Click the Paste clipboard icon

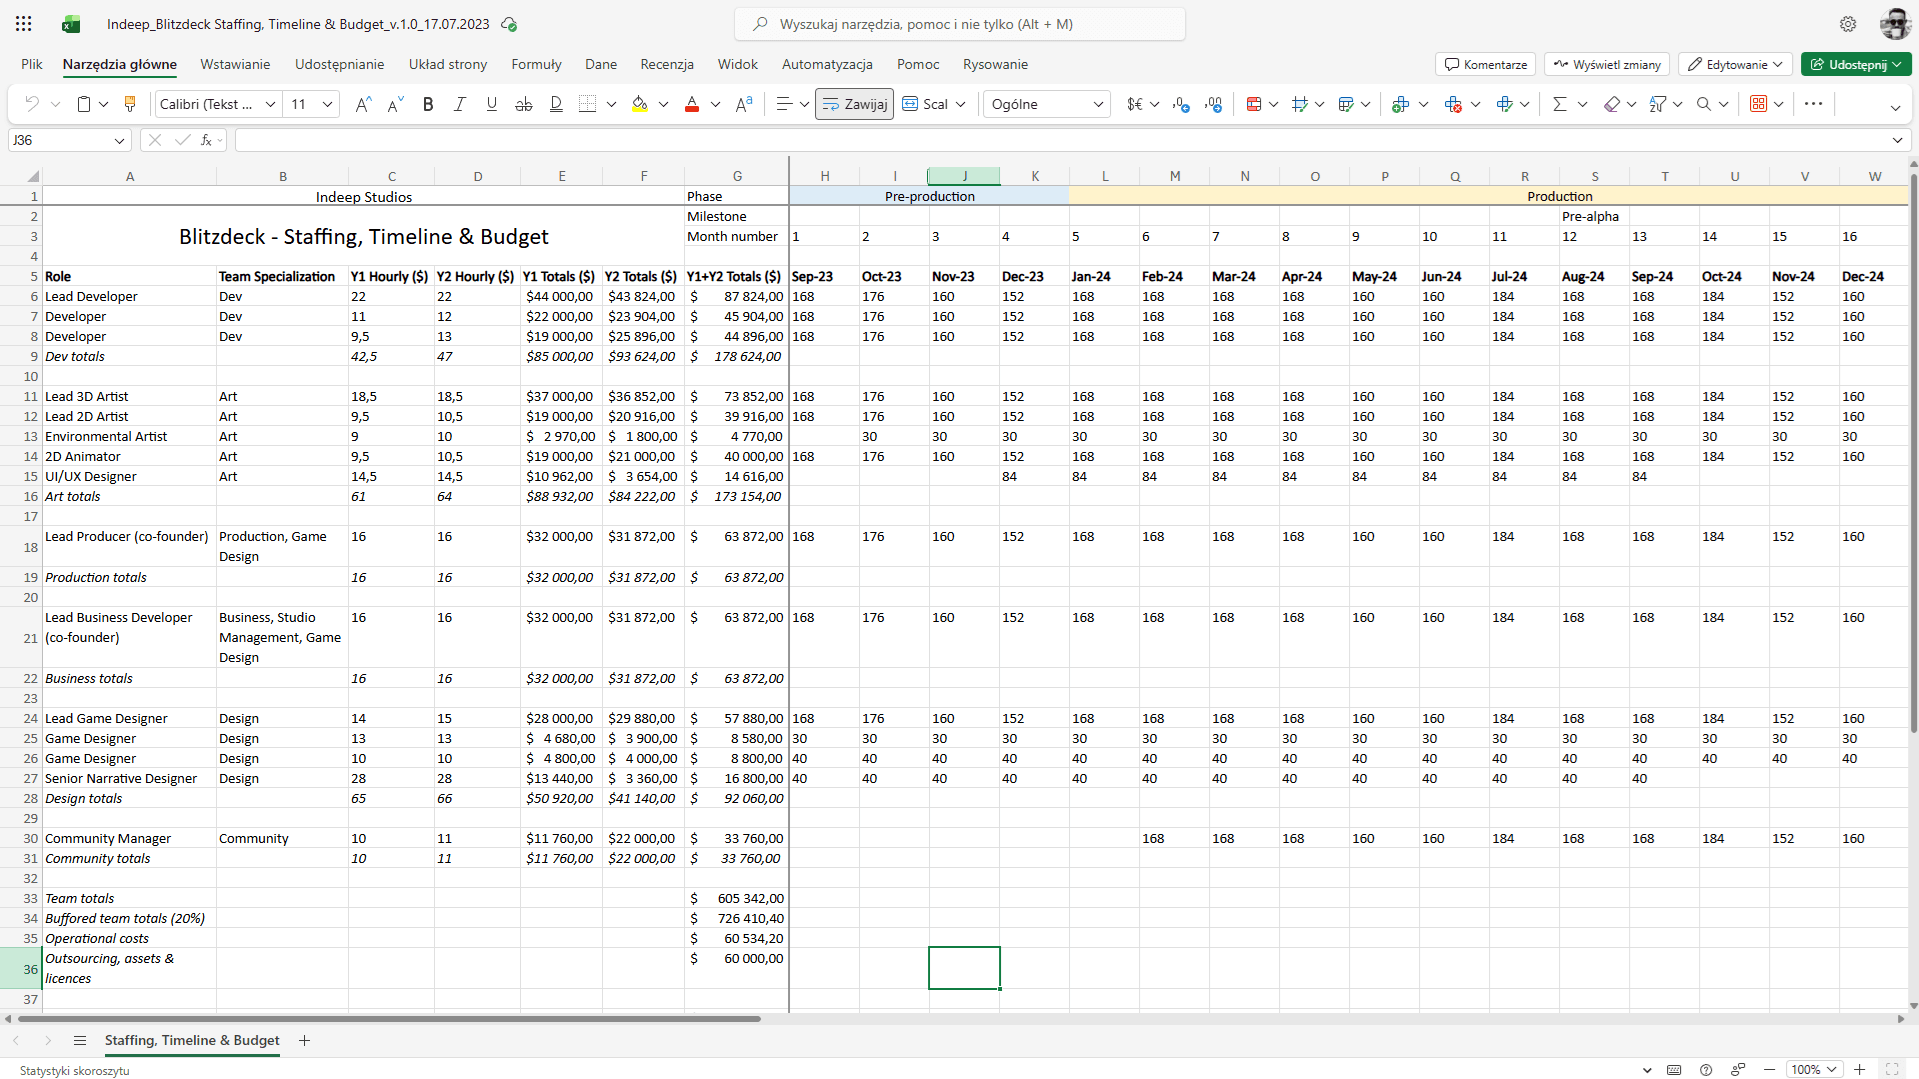pyautogui.click(x=84, y=104)
